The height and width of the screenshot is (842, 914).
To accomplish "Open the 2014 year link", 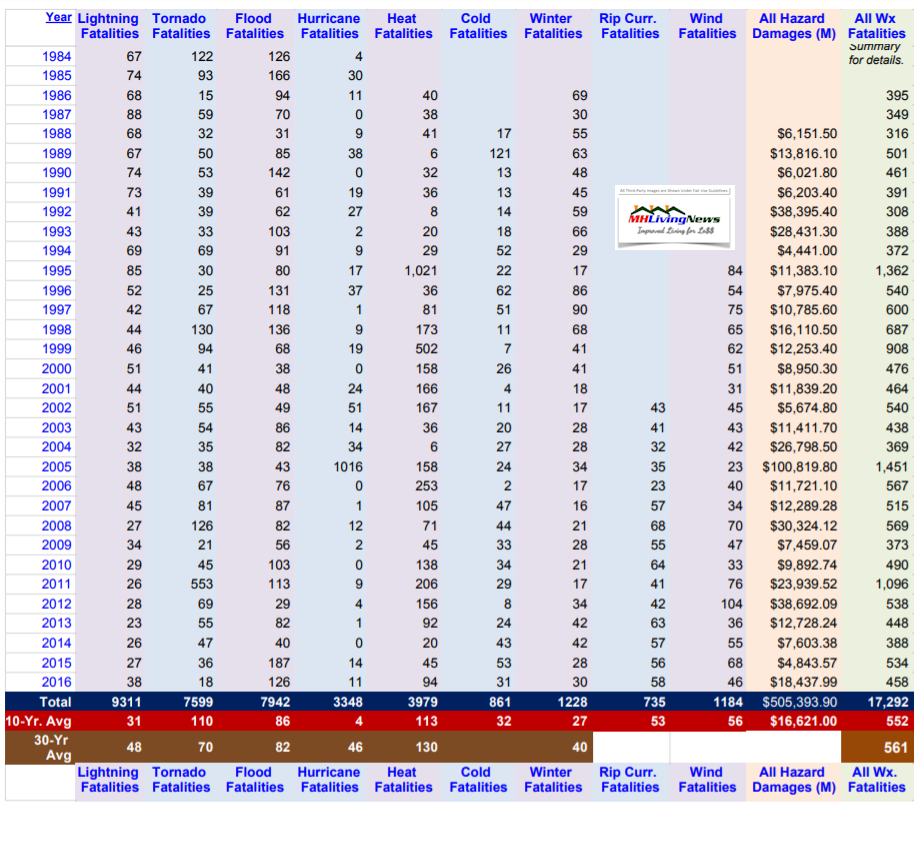I will 57,643.
